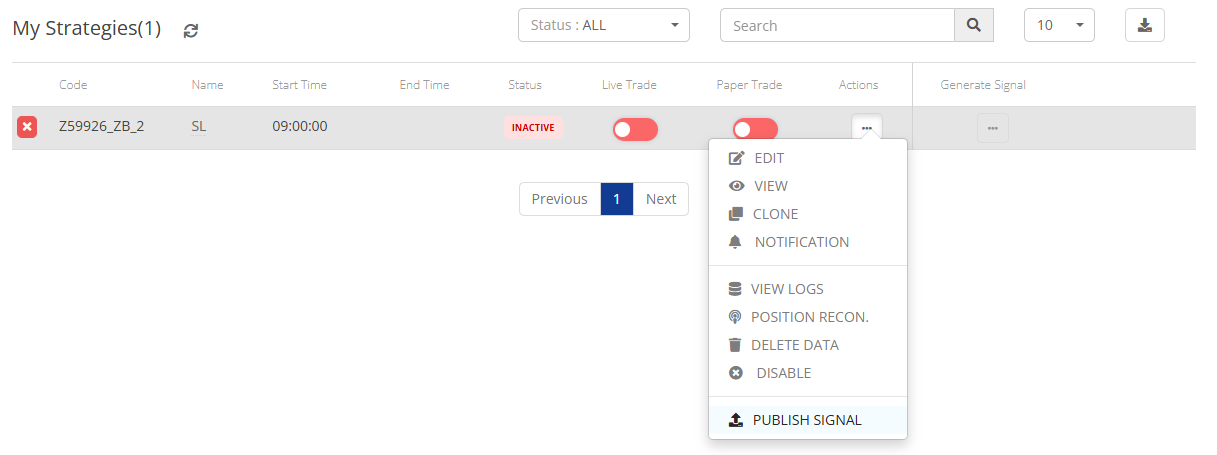1217x455 pixels.
Task: Open VIEW LOGS for the strategy
Action: [x=786, y=289]
